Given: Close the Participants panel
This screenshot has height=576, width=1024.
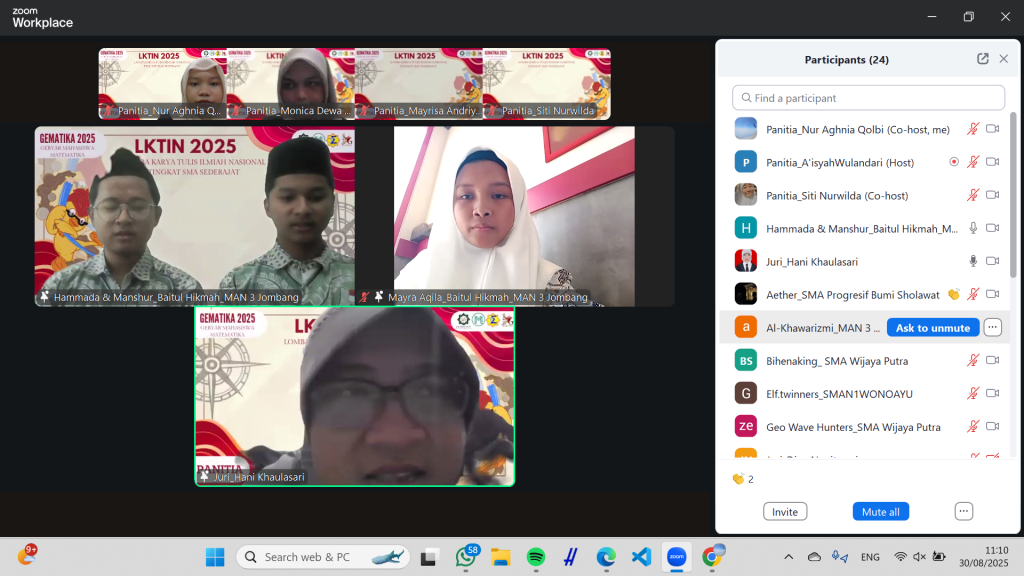Looking at the screenshot, I should (x=1003, y=59).
